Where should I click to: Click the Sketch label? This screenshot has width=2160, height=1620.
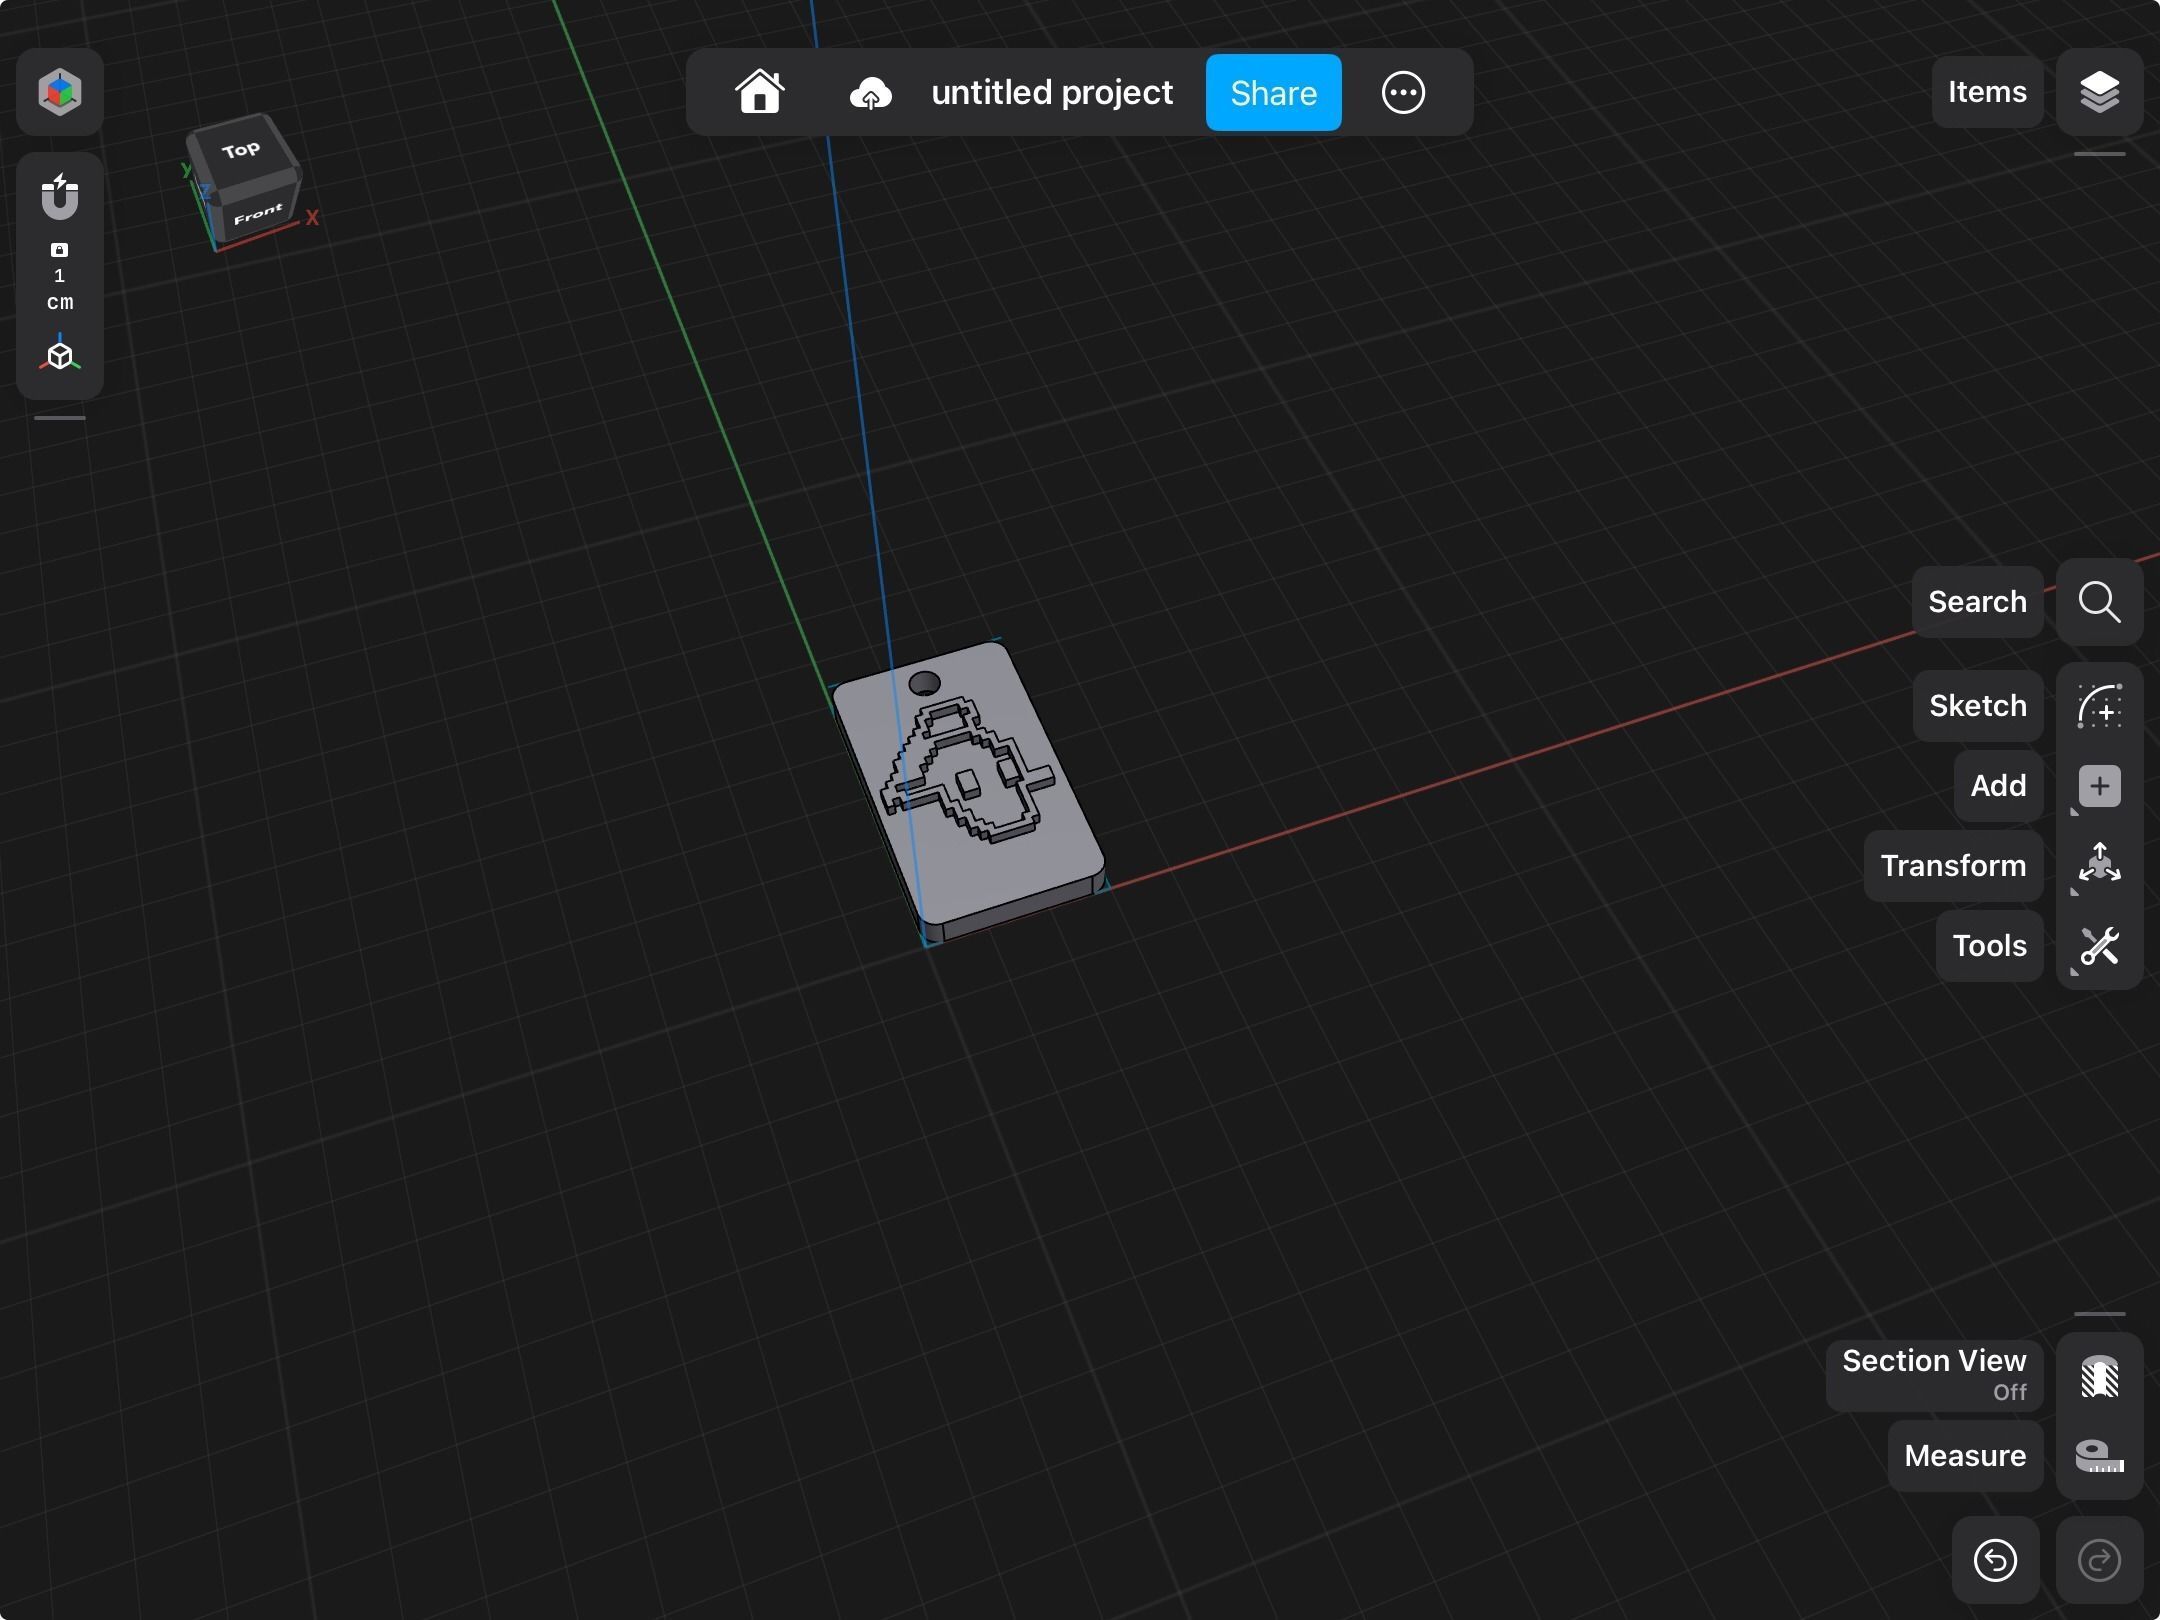click(x=1978, y=706)
